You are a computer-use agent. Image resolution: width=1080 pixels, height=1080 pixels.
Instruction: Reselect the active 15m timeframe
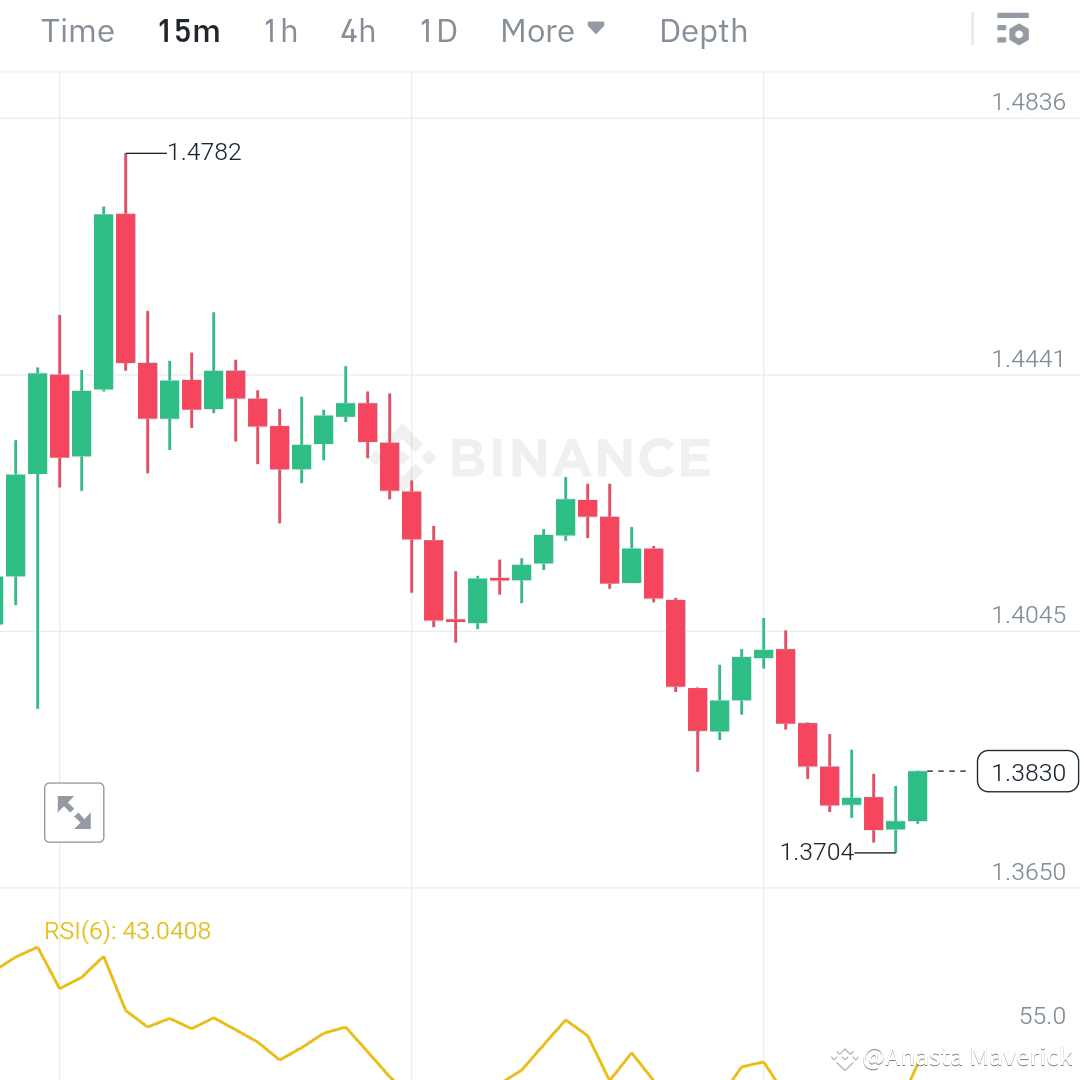189,31
